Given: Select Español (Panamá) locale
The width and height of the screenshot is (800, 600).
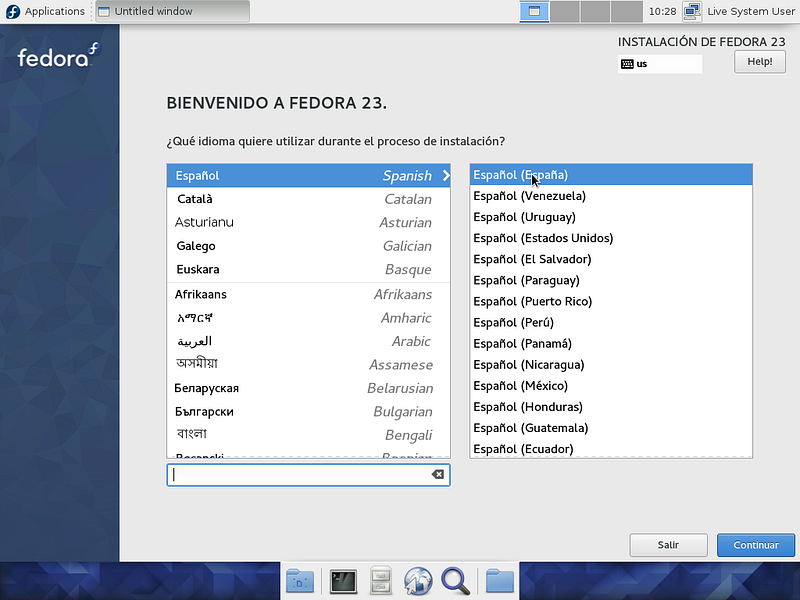Looking at the screenshot, I should pyautogui.click(x=611, y=344).
